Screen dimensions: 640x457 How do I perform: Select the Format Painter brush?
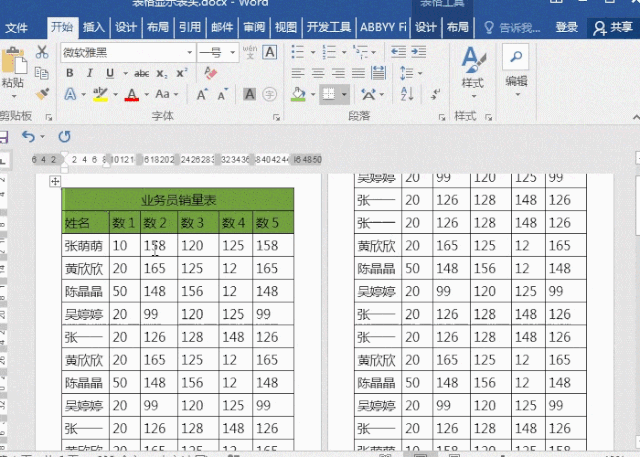click(x=42, y=95)
